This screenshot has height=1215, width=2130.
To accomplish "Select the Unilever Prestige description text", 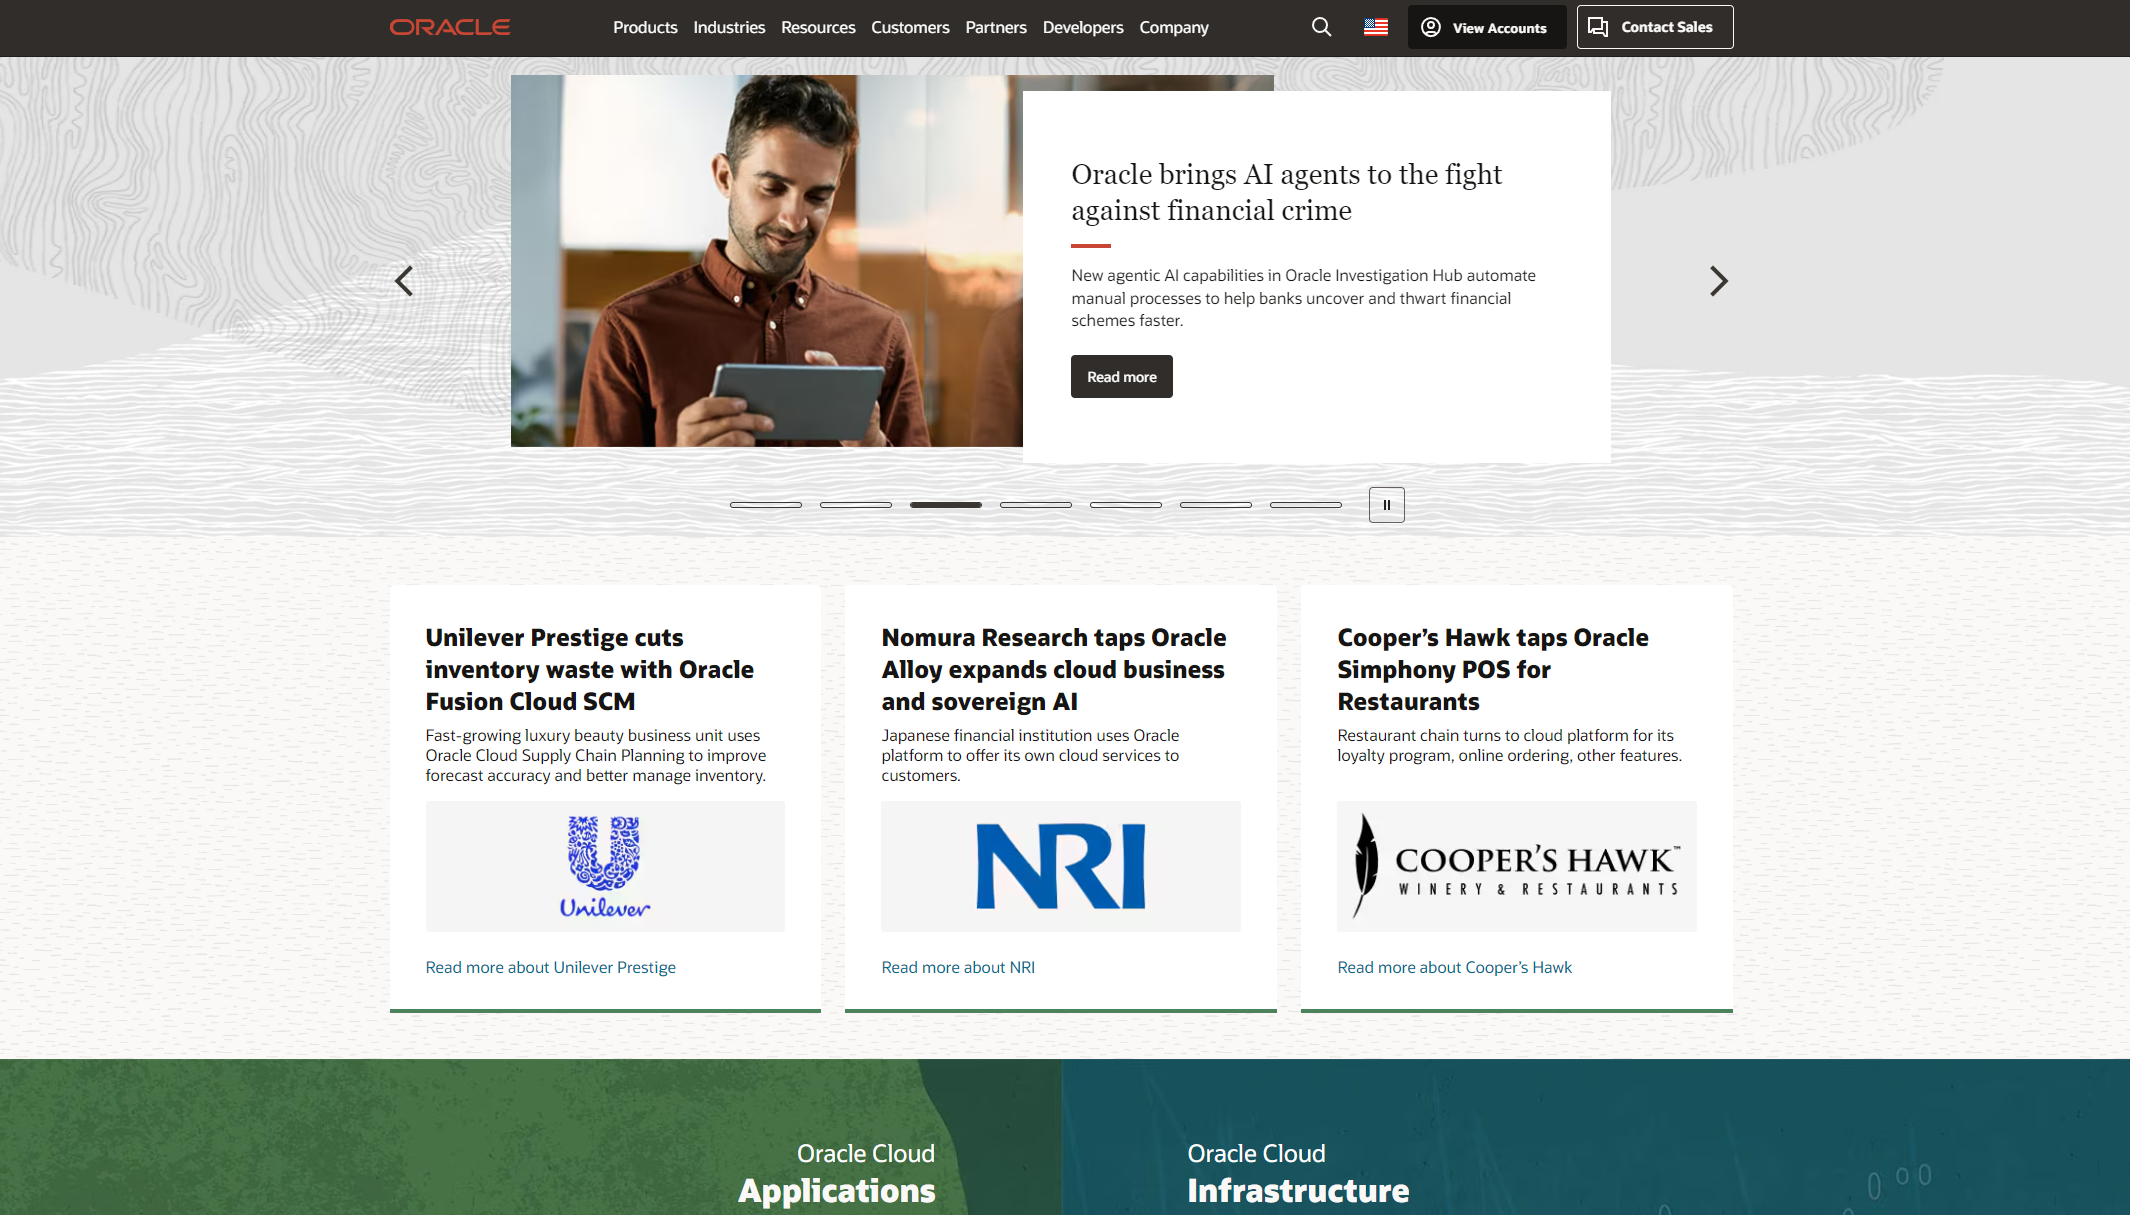I will point(596,755).
